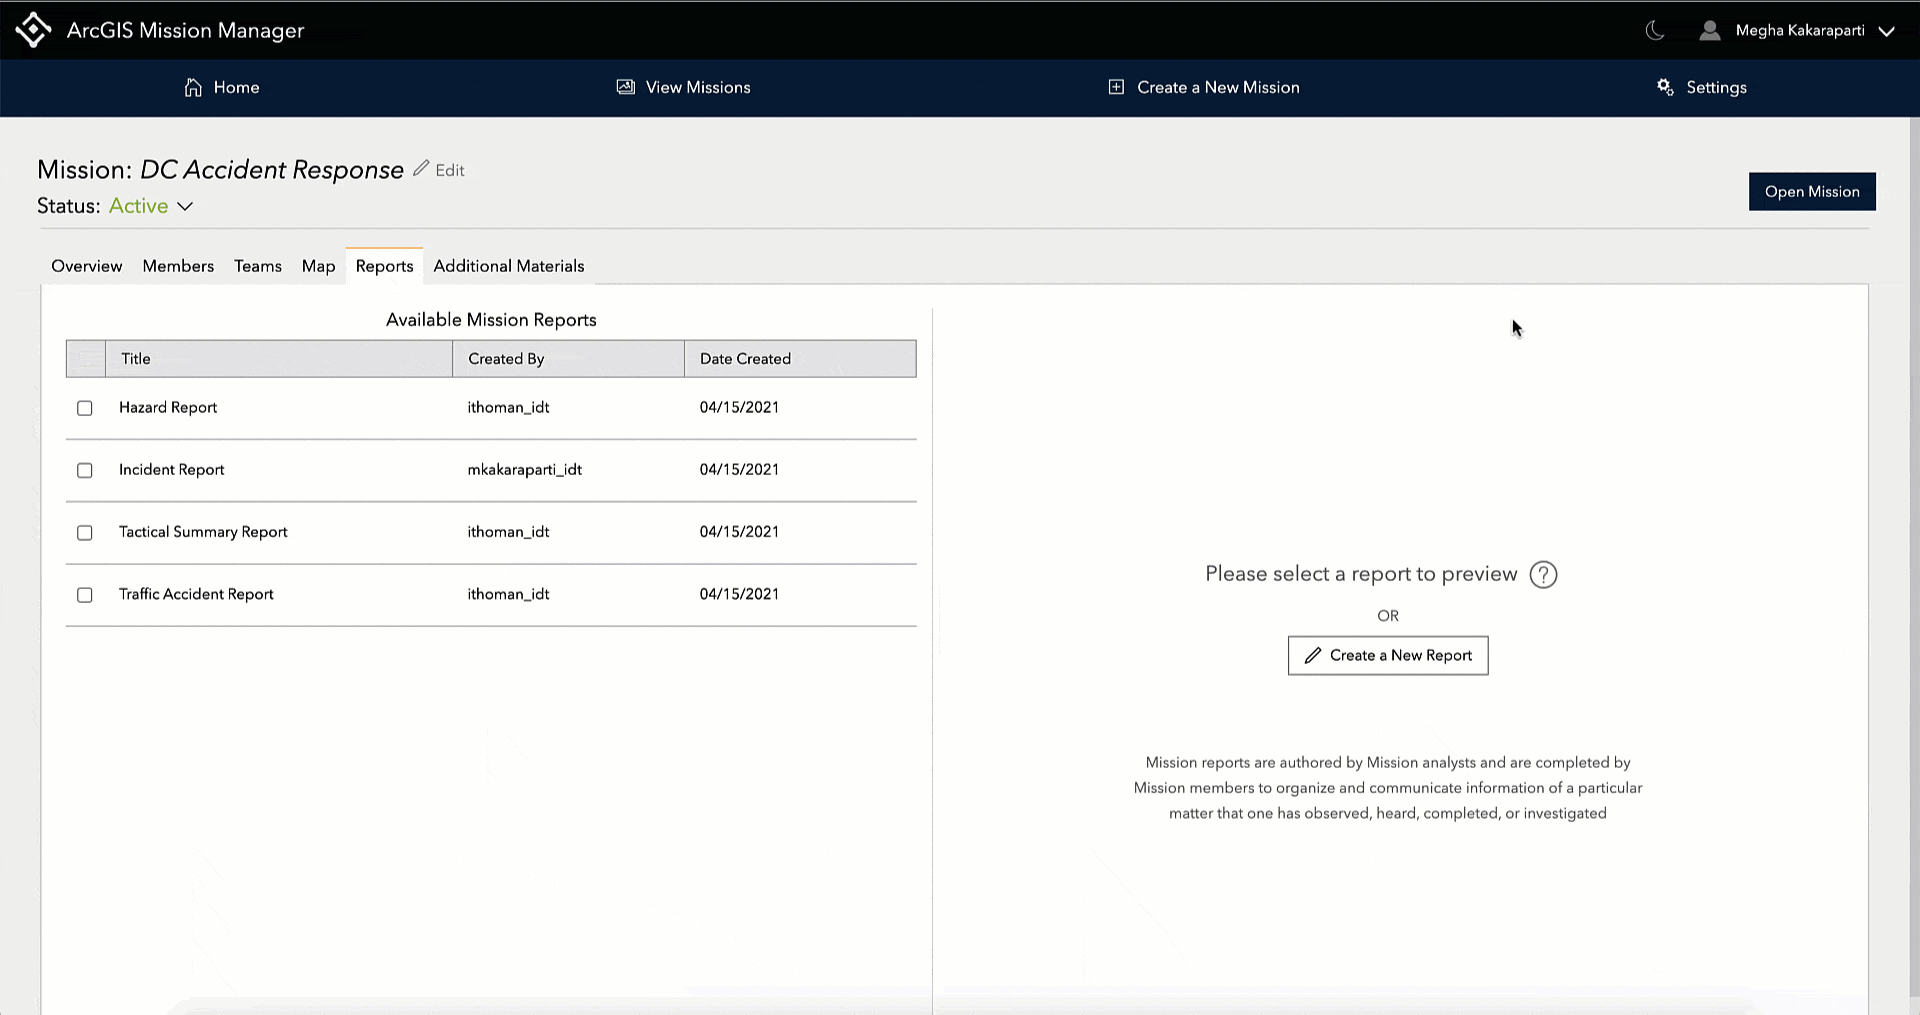The width and height of the screenshot is (1920, 1015).
Task: Click the Incident Report date 04/15/2021
Action: click(739, 470)
